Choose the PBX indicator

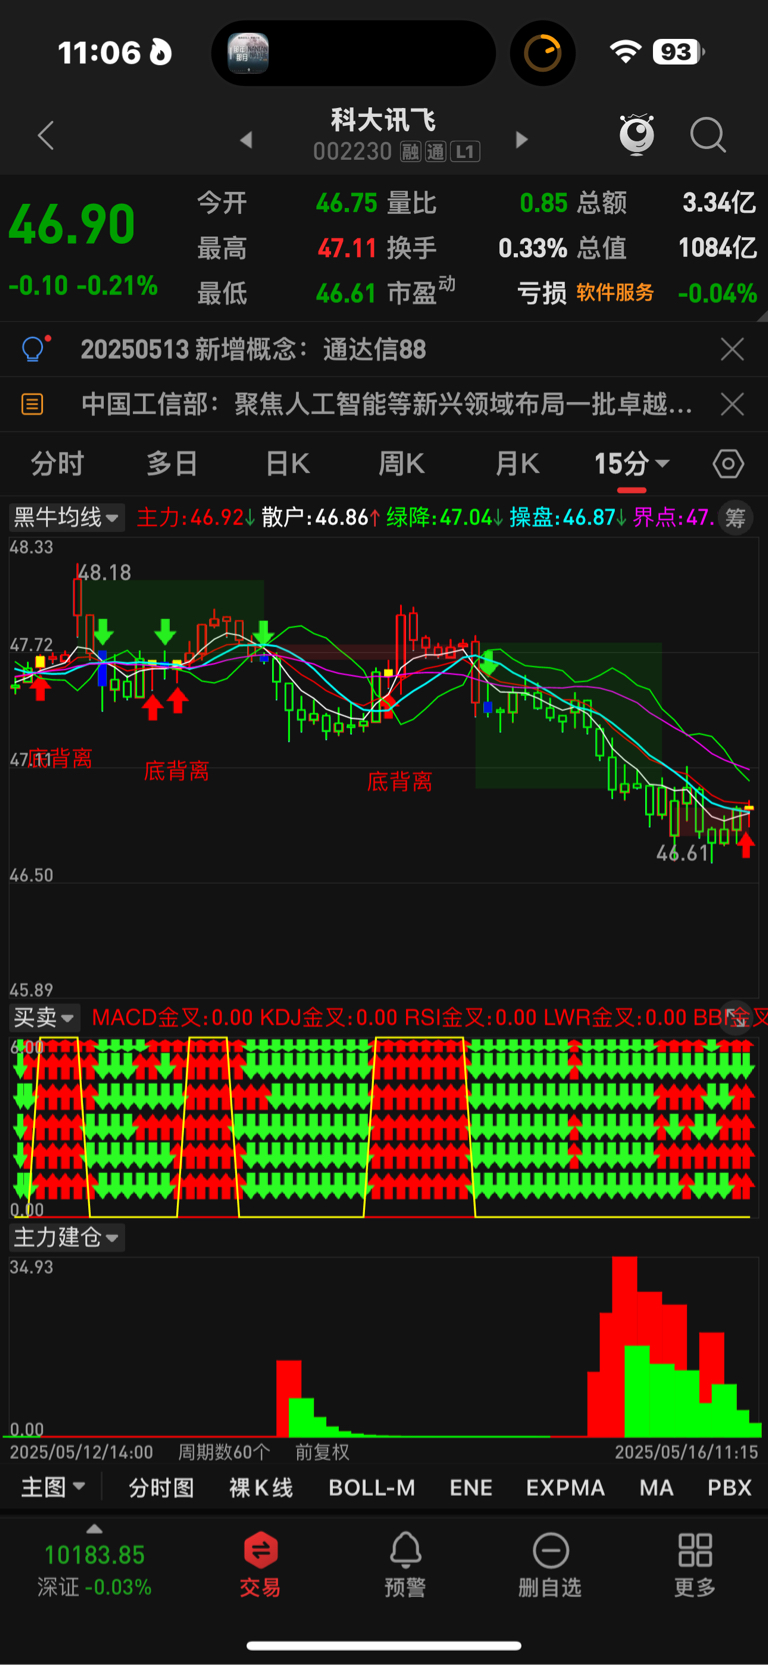729,1488
